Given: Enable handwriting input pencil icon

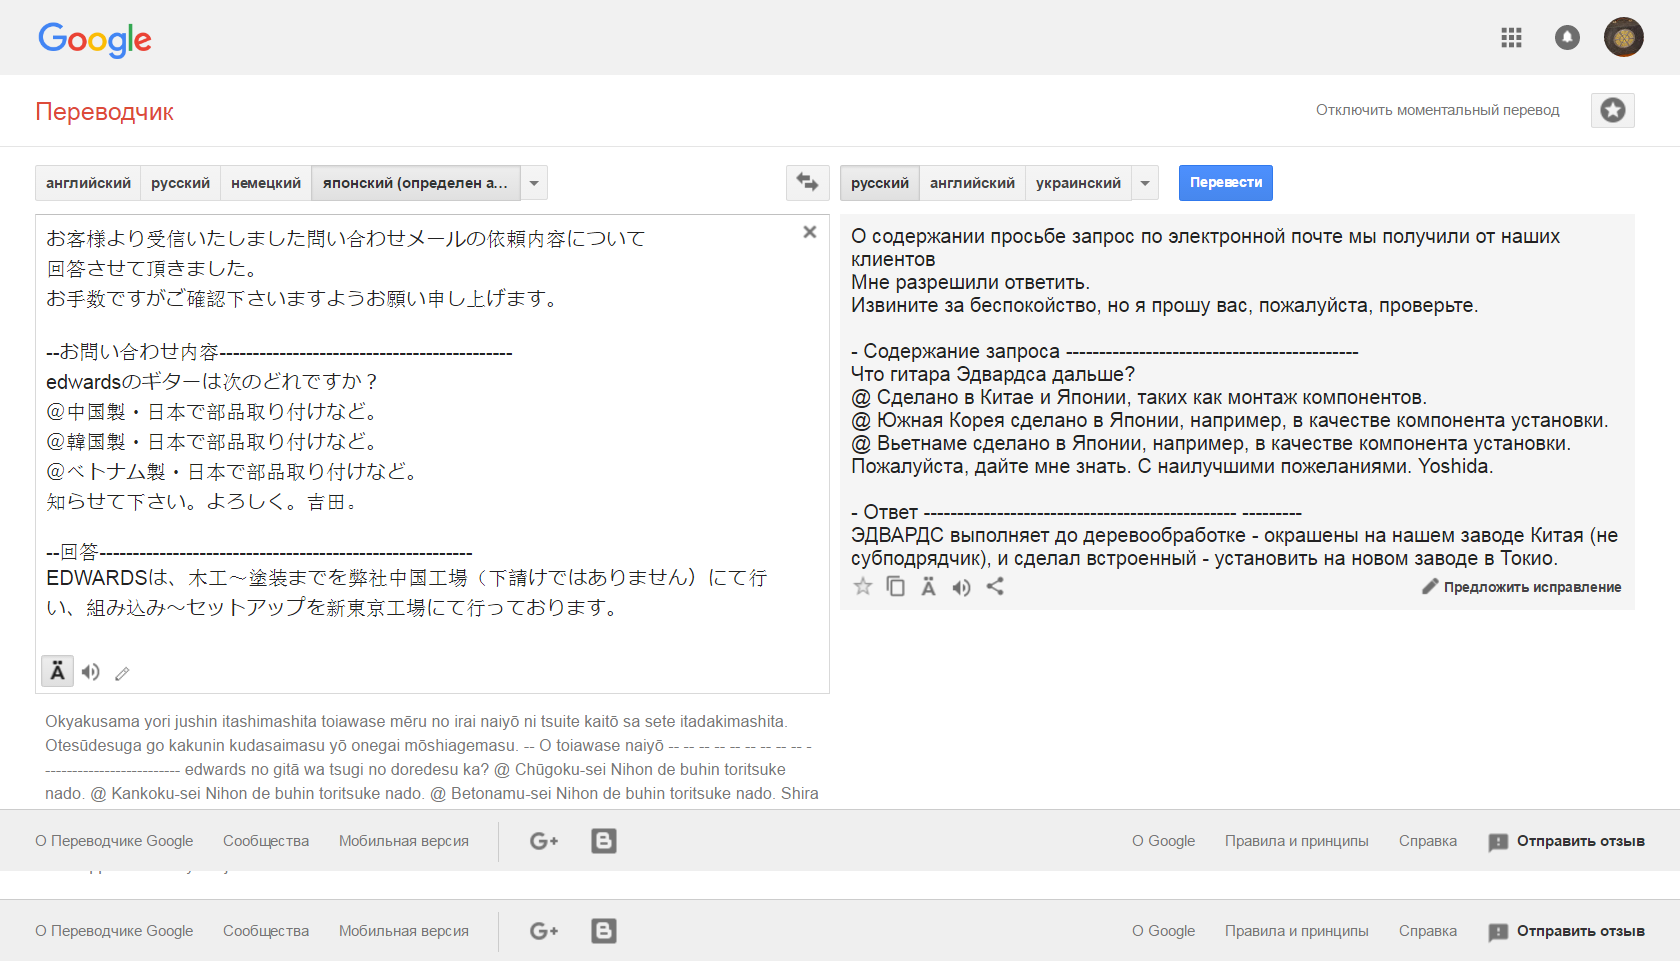Looking at the screenshot, I should click(x=122, y=674).
